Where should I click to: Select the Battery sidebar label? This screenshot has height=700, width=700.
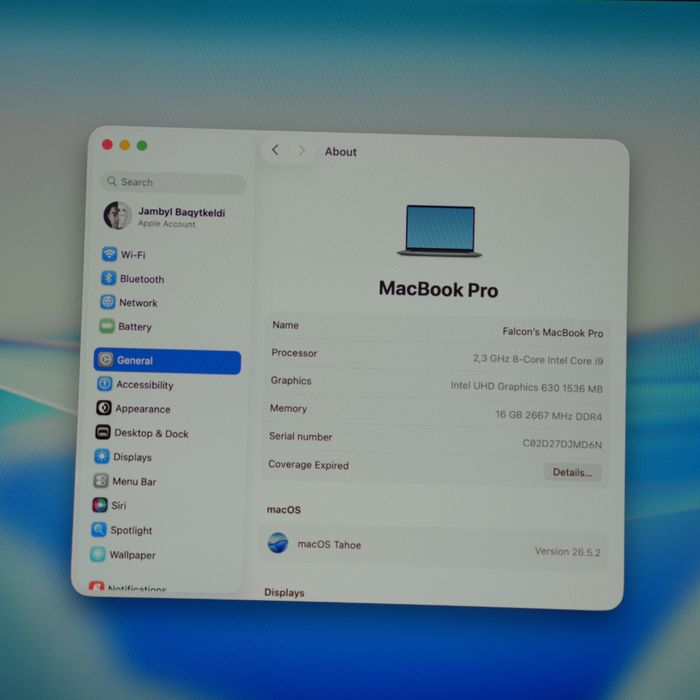pos(135,327)
